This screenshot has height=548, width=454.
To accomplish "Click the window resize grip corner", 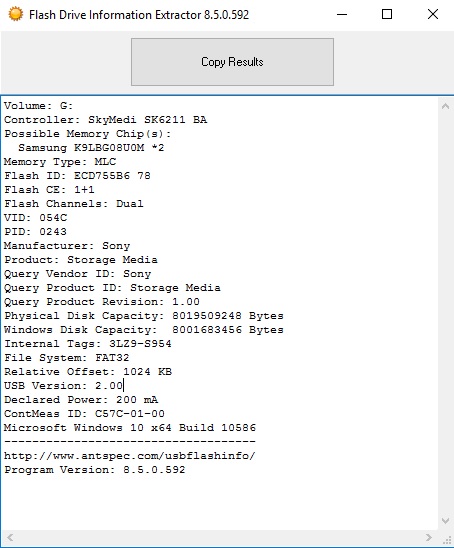I will [x=447, y=540].
